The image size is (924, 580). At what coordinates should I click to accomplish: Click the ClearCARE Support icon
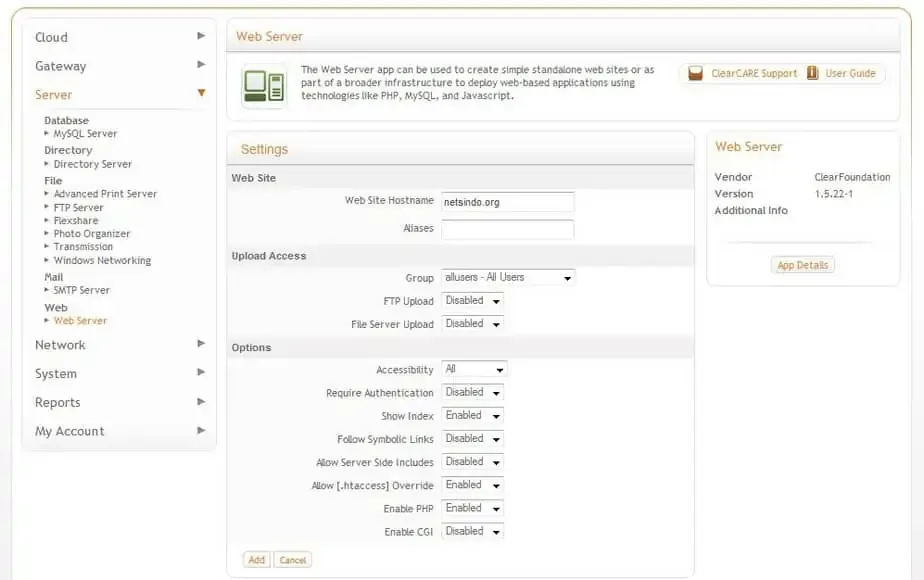click(695, 73)
